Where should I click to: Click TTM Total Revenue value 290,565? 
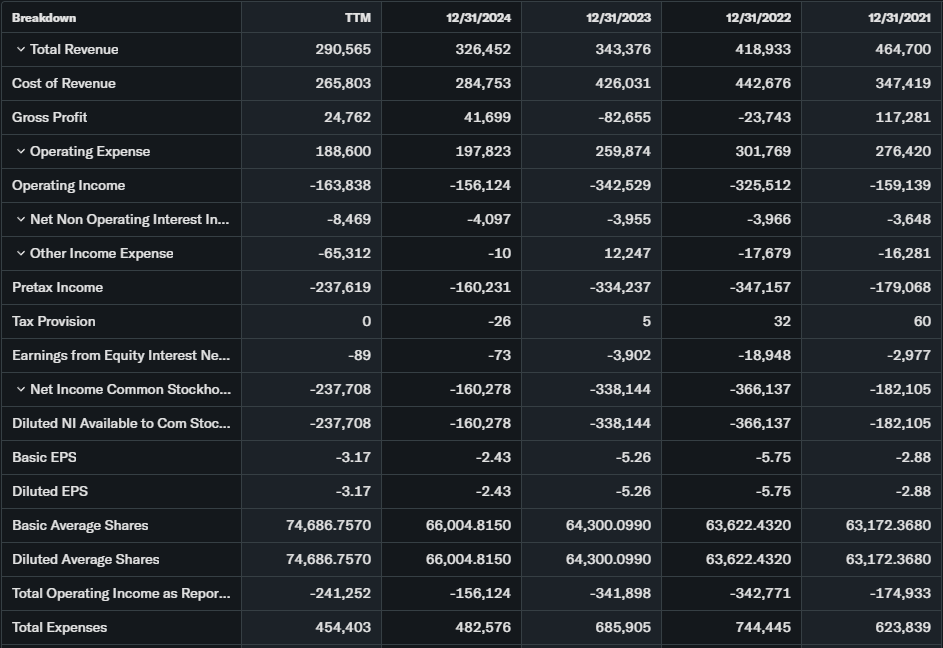343,50
